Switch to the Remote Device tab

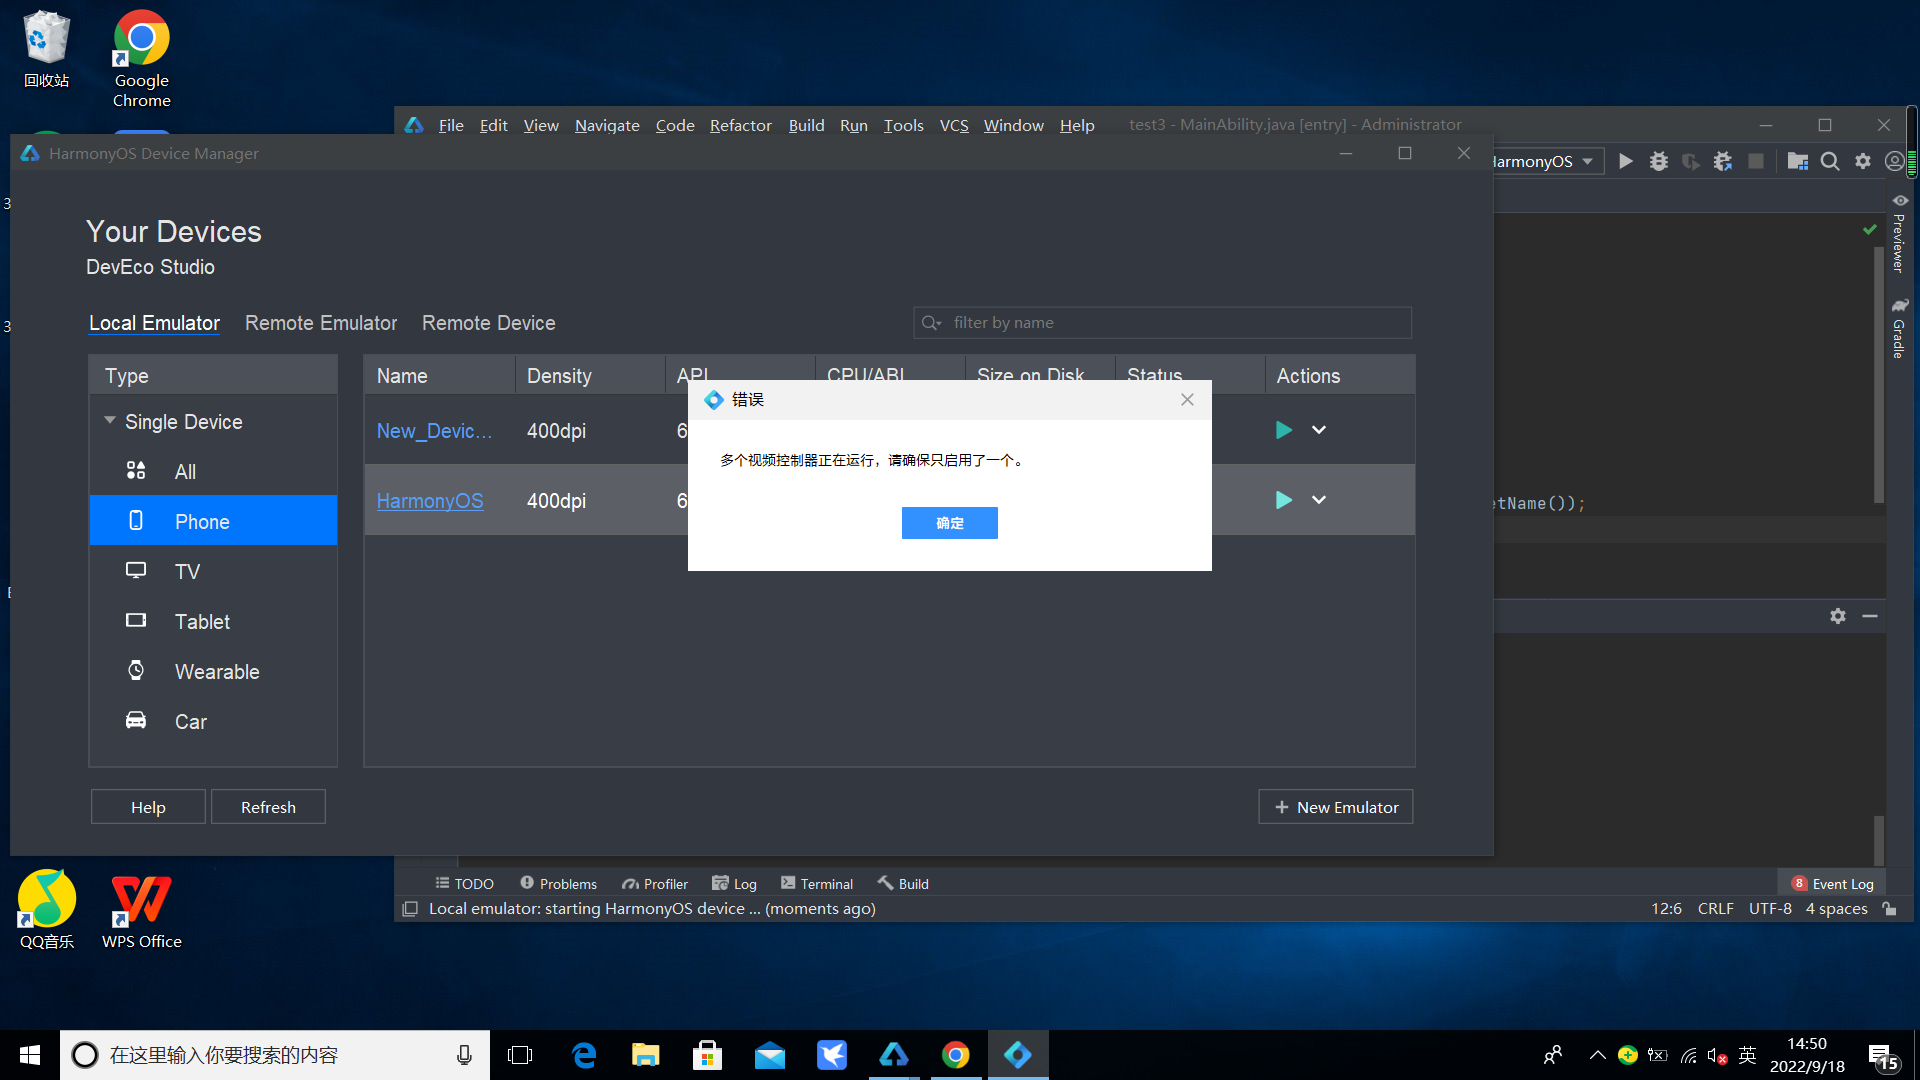click(x=488, y=323)
